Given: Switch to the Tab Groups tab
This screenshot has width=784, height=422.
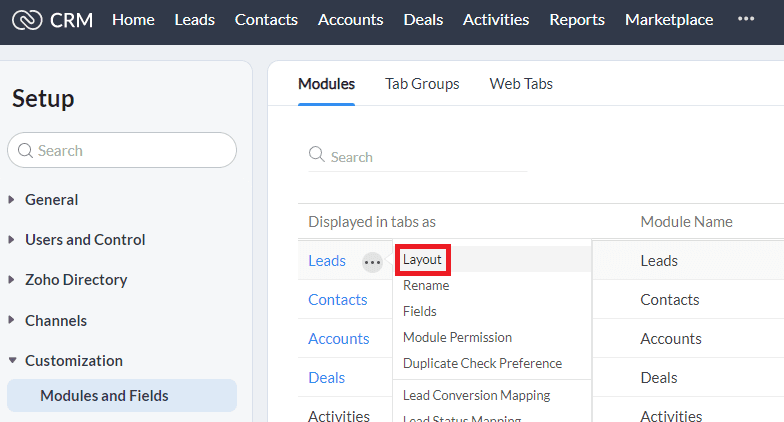Looking at the screenshot, I should tap(422, 84).
